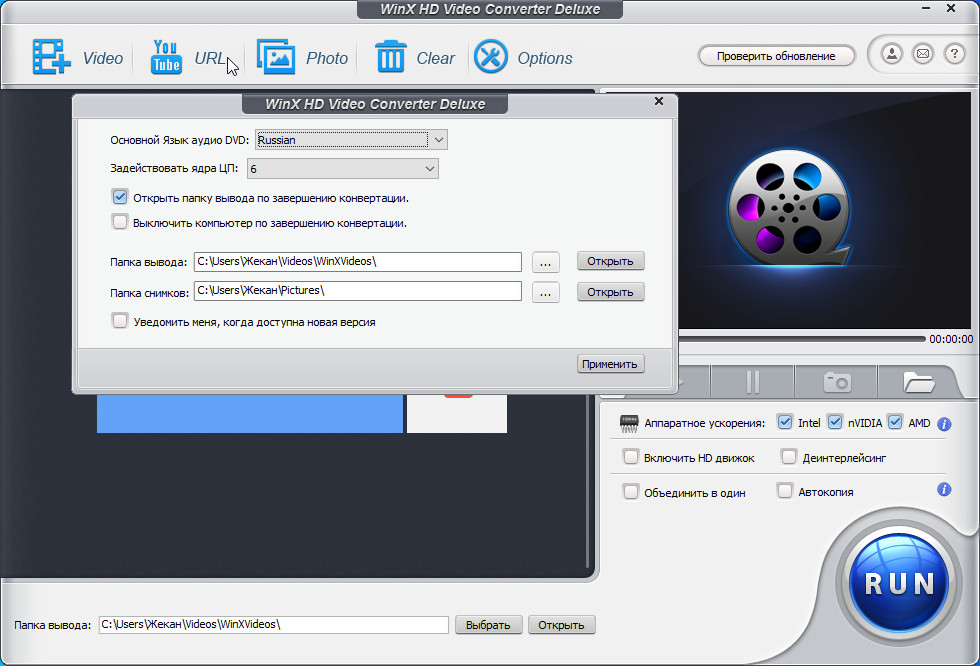Screen dimensions: 980x666
Task: Enable Автокопия checkbox
Action: pos(784,490)
